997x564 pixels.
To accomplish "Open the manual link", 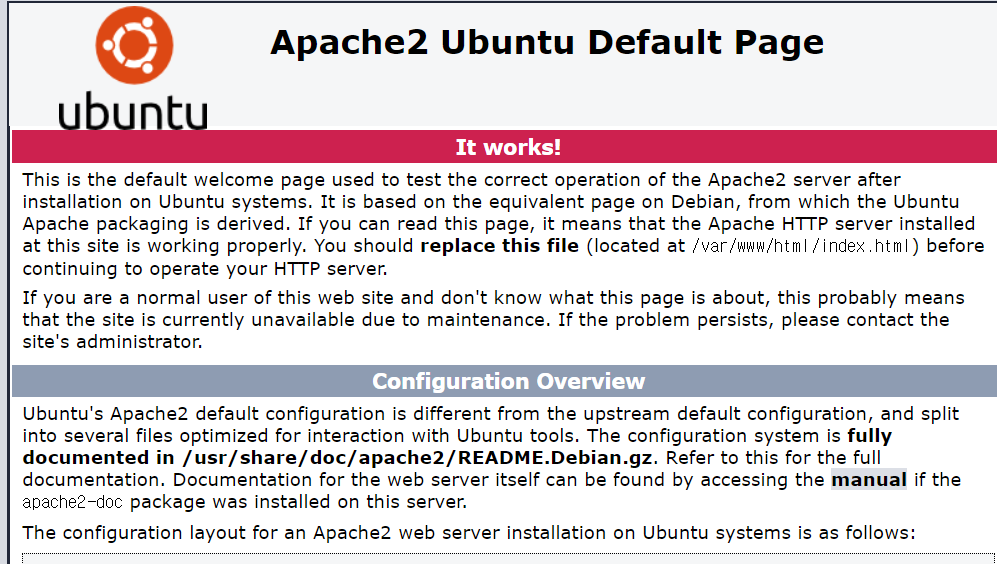I will [869, 479].
